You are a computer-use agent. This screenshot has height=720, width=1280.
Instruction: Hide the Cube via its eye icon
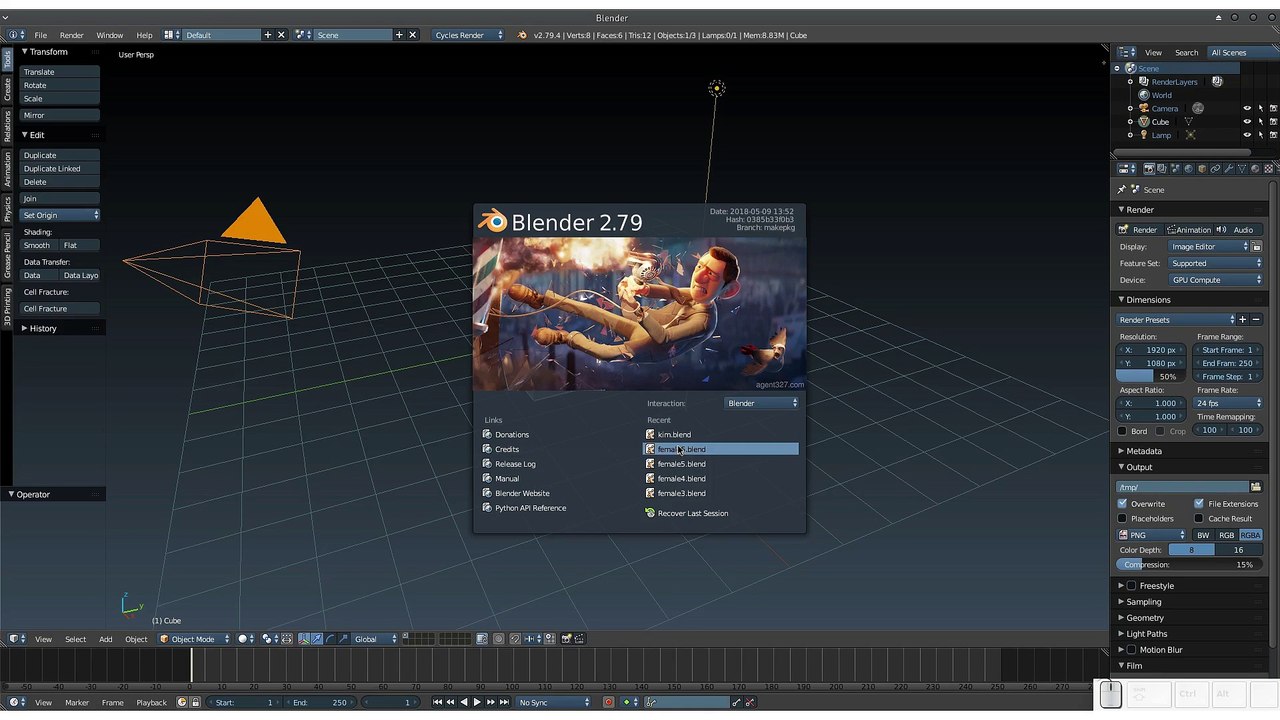(1247, 122)
